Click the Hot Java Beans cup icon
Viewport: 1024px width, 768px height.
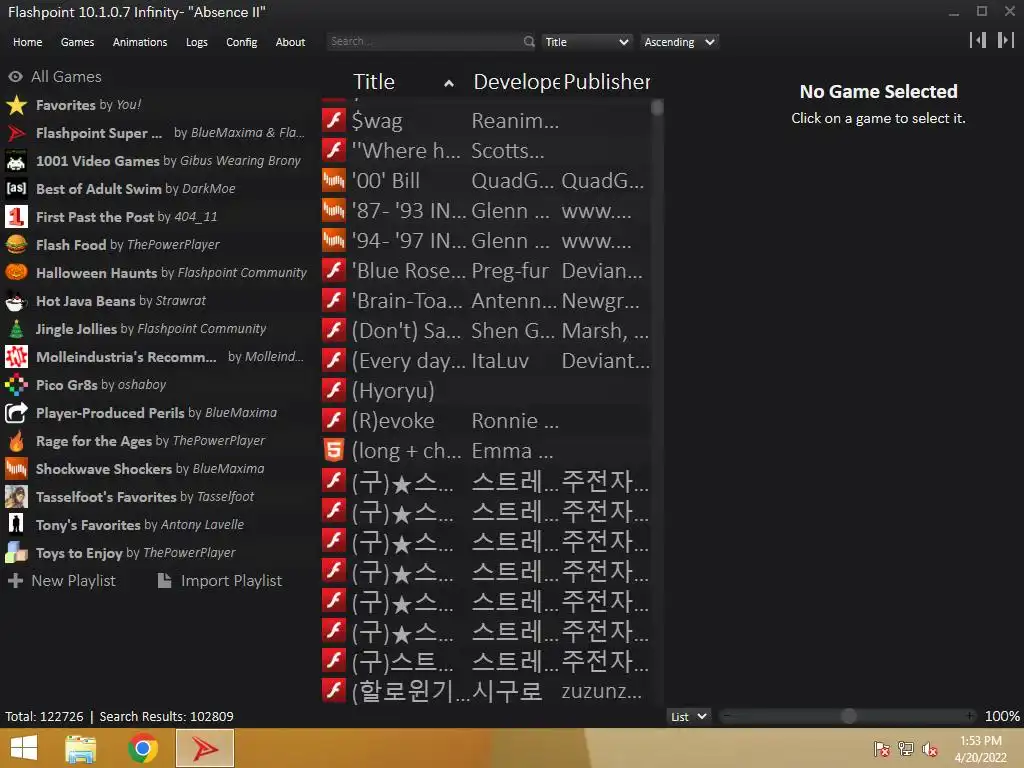coord(16,300)
